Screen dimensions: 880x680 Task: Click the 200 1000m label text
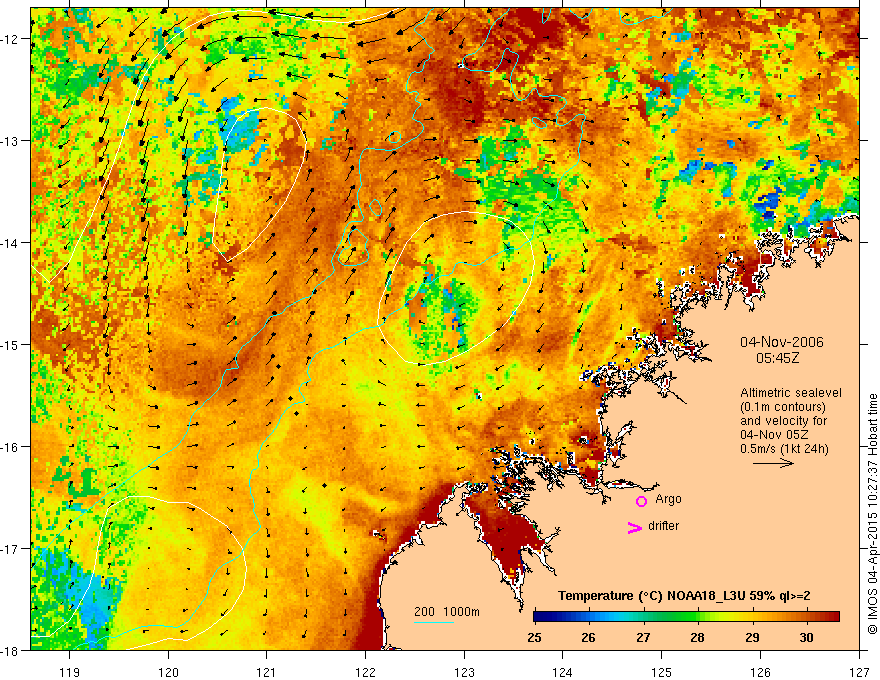click(447, 612)
